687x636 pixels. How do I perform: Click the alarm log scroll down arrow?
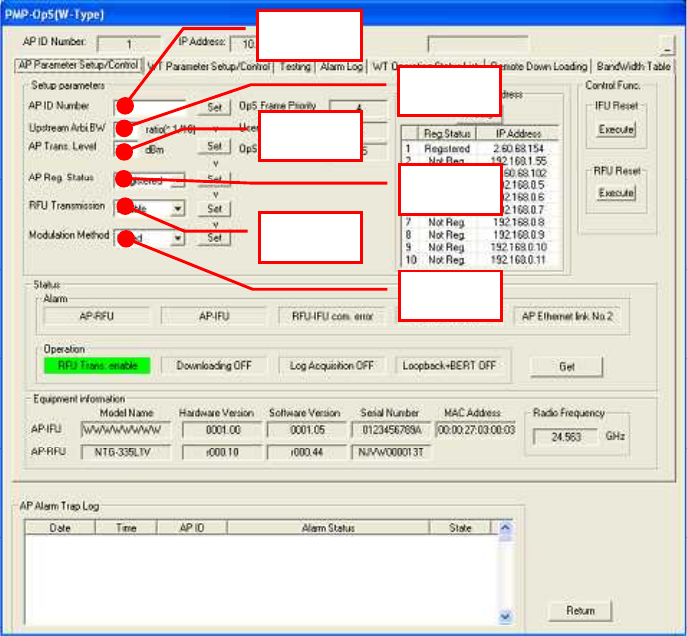point(505,617)
